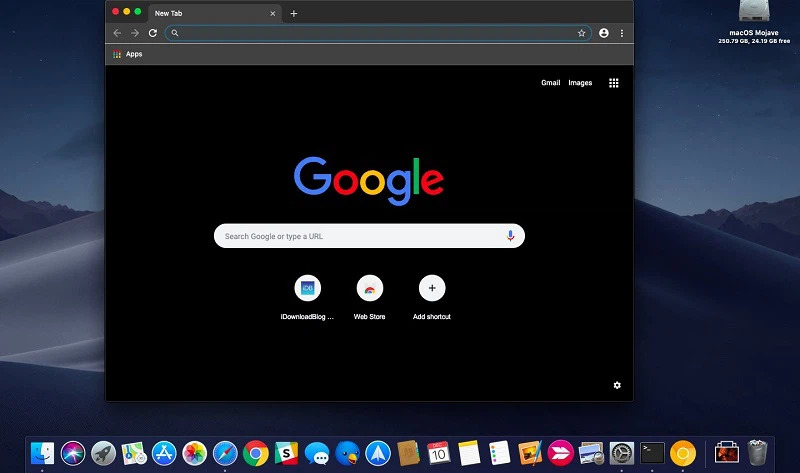Open Reminders from the Dock

(499, 453)
